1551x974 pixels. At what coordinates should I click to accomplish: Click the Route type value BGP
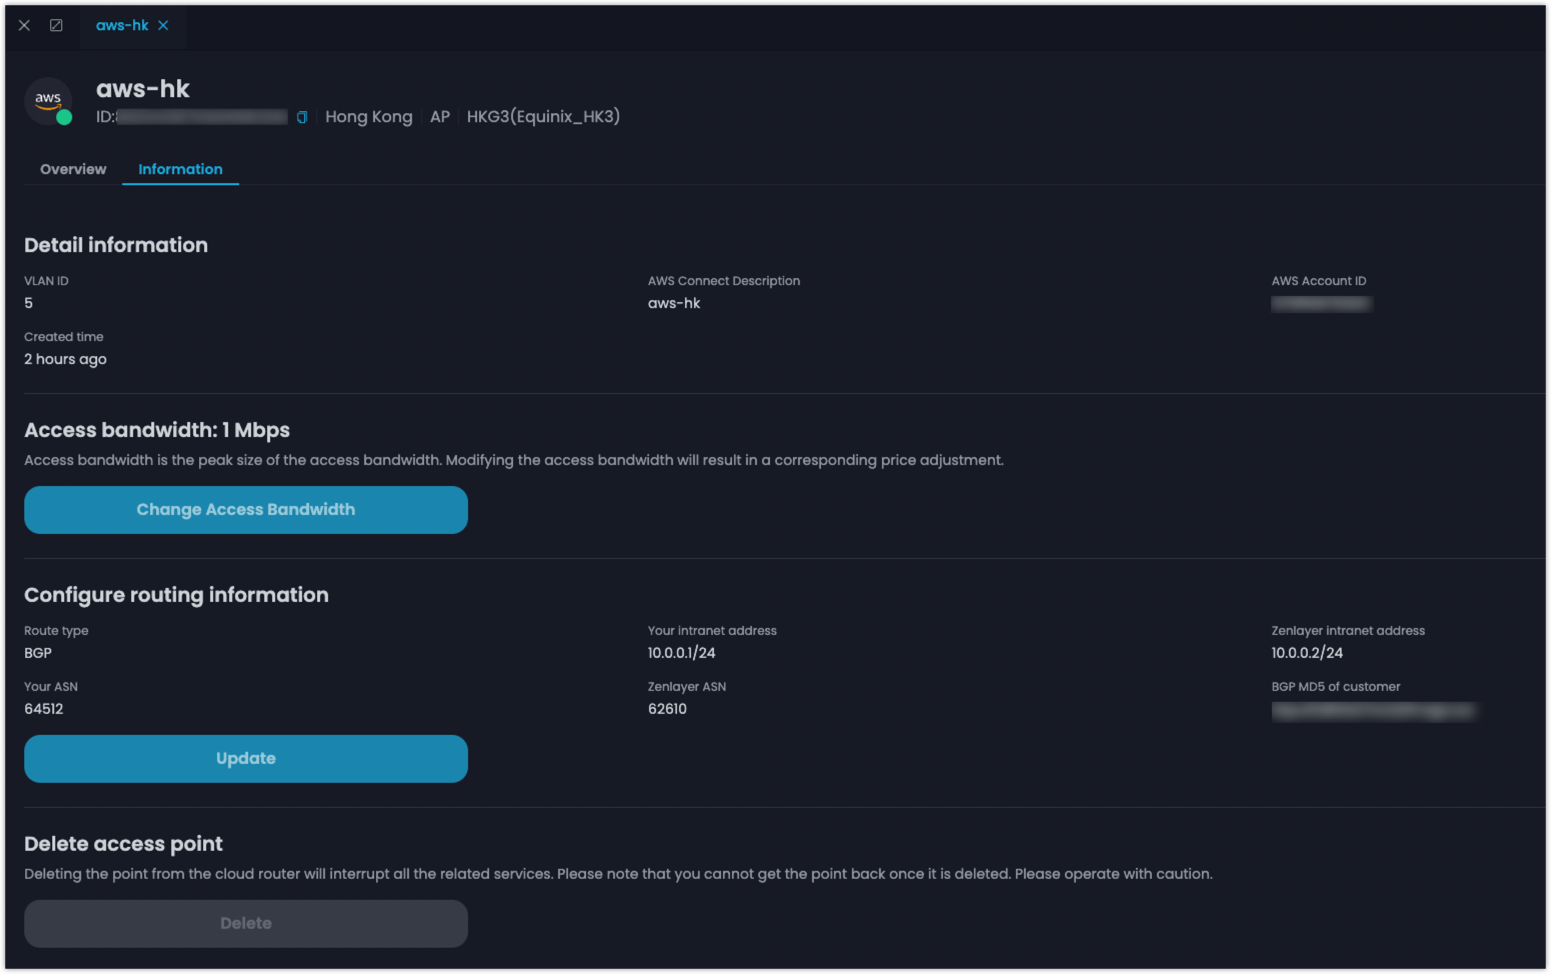(38, 653)
